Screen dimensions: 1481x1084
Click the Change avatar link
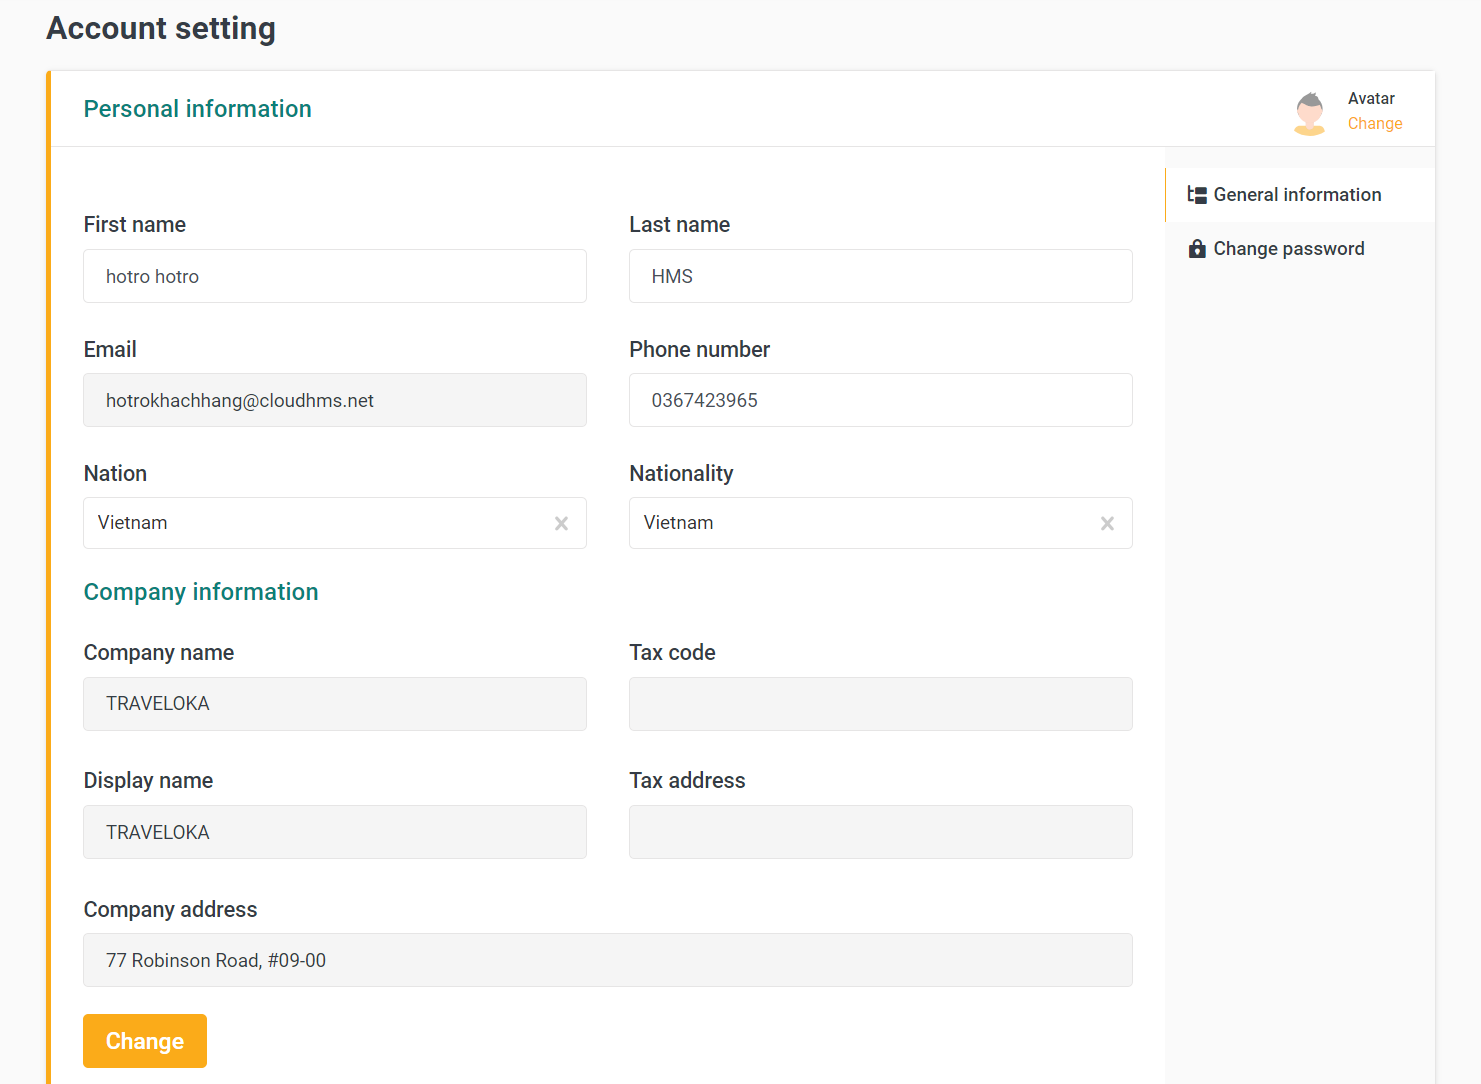pos(1374,124)
